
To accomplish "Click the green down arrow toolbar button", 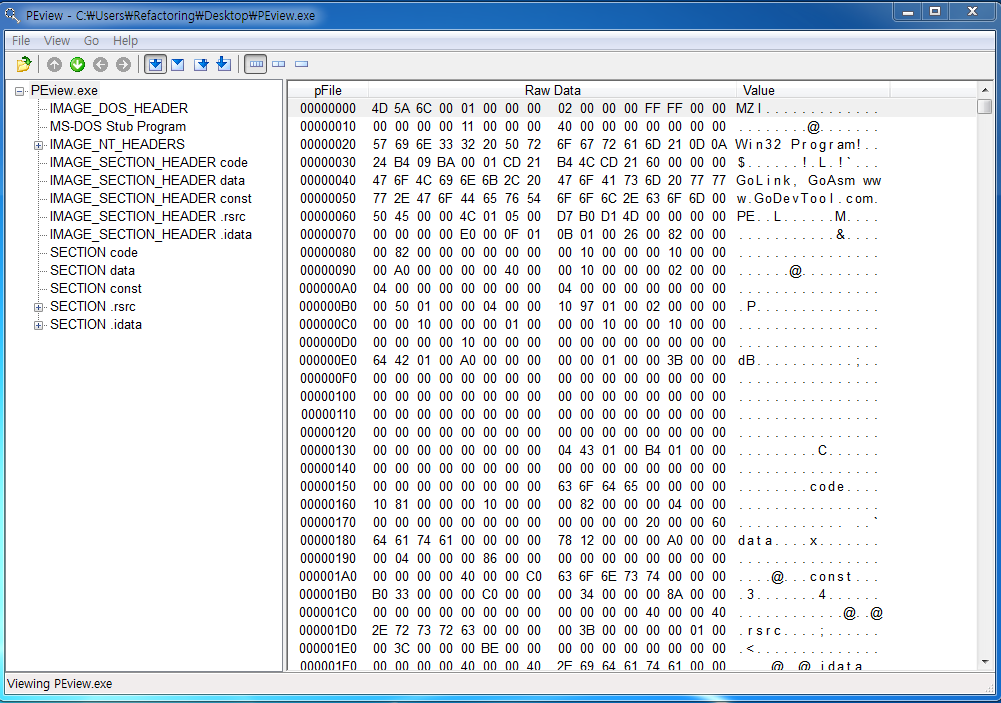I will click(77, 64).
